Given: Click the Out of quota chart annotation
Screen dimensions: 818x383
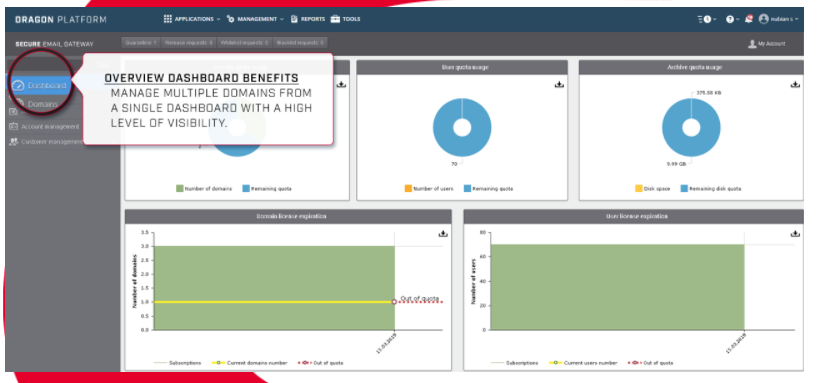Looking at the screenshot, I should point(419,298).
